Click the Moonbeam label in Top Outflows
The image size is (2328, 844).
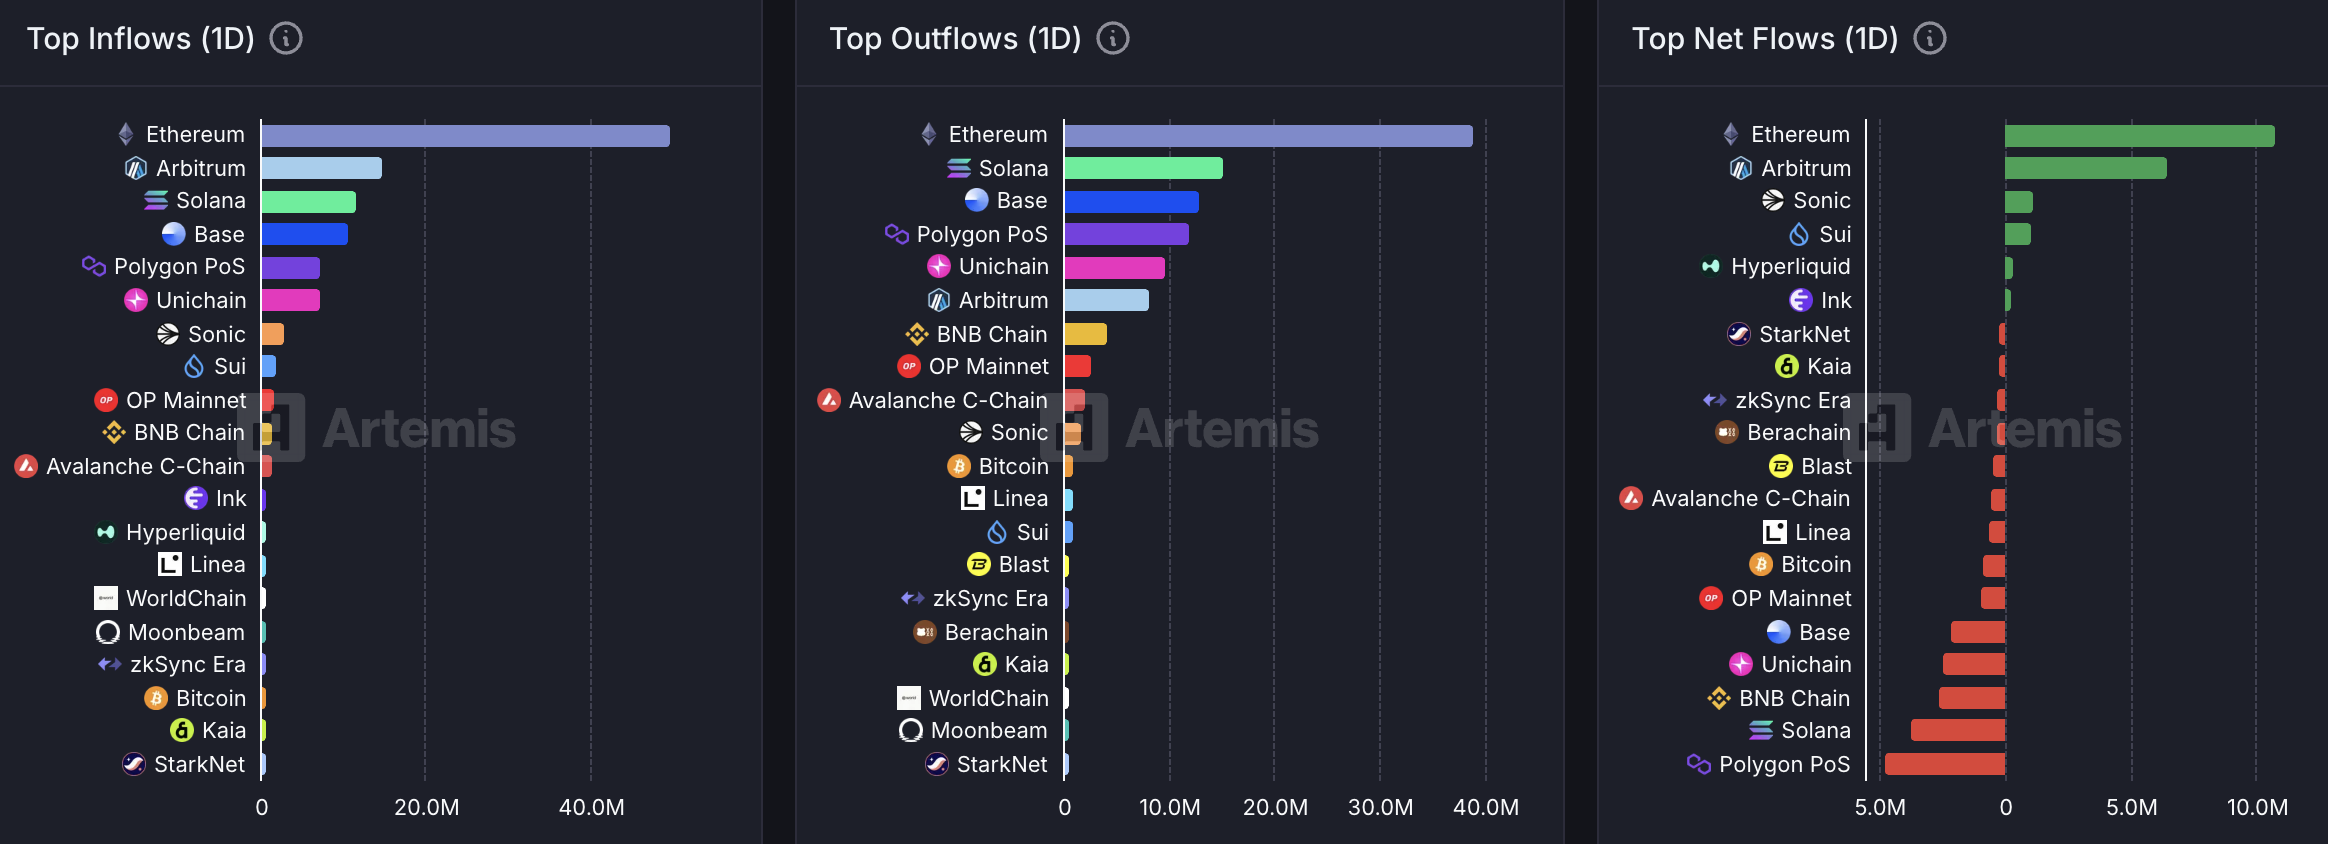coord(990,730)
